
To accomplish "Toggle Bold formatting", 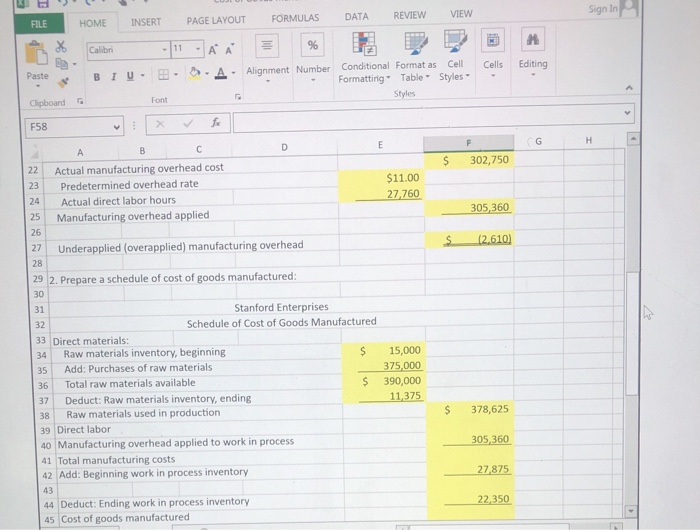I will pos(96,77).
